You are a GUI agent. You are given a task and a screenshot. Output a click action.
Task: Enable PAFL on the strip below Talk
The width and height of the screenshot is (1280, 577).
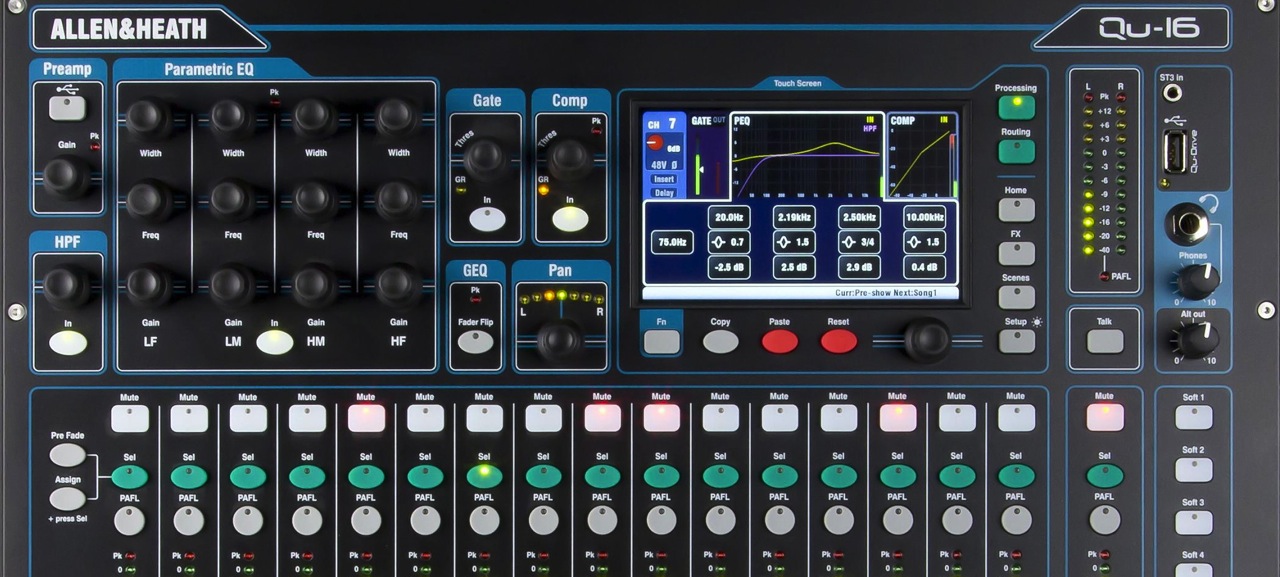click(x=1104, y=520)
